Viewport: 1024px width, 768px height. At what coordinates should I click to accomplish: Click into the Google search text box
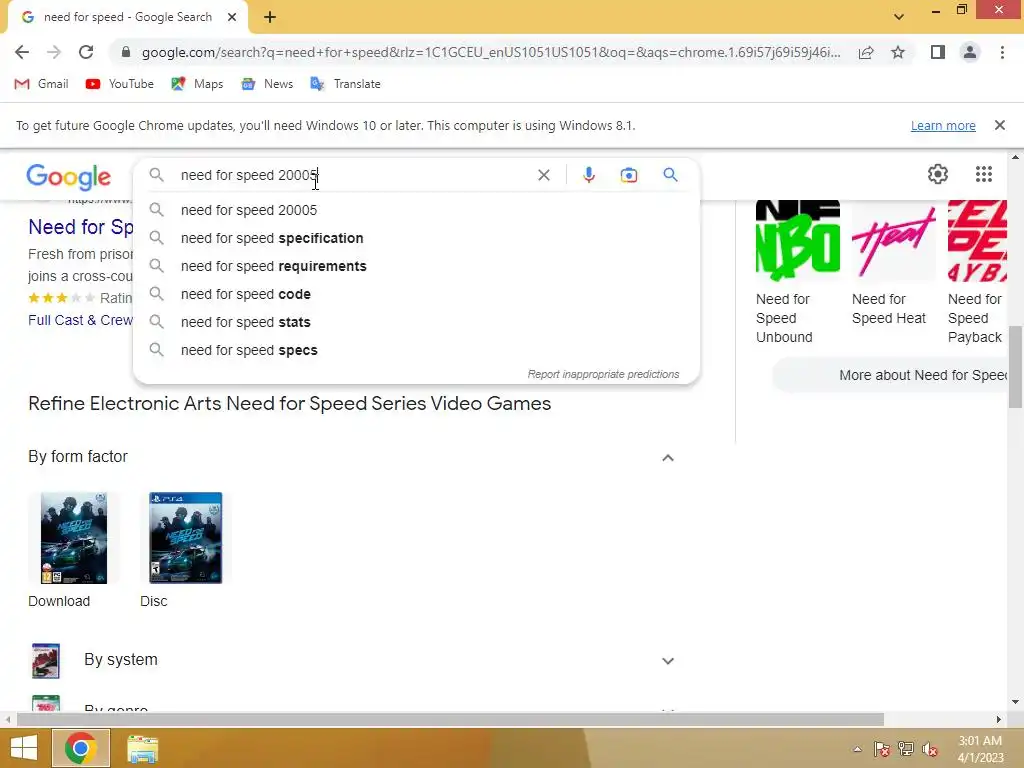353,175
